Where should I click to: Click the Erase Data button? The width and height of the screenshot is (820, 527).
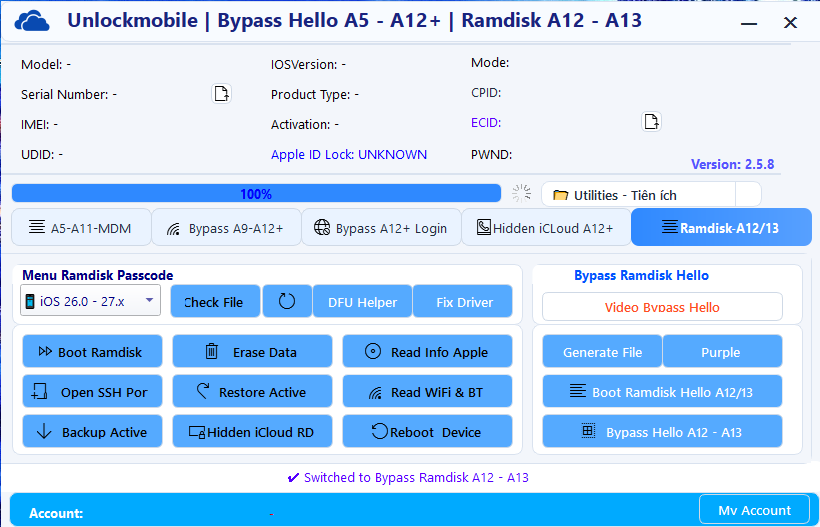252,352
